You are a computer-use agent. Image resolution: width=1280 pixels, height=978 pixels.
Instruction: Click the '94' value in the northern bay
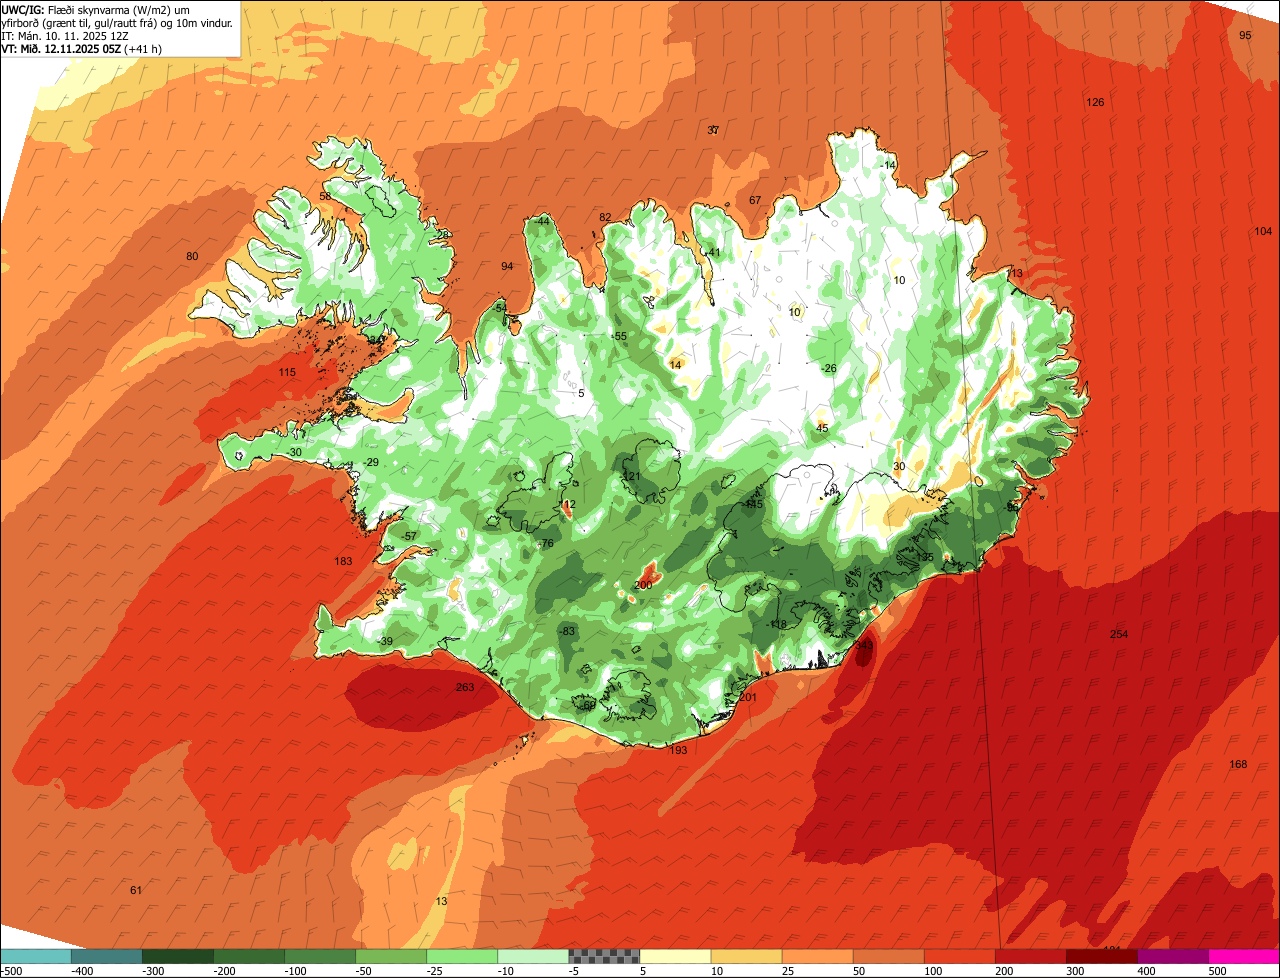507,266
